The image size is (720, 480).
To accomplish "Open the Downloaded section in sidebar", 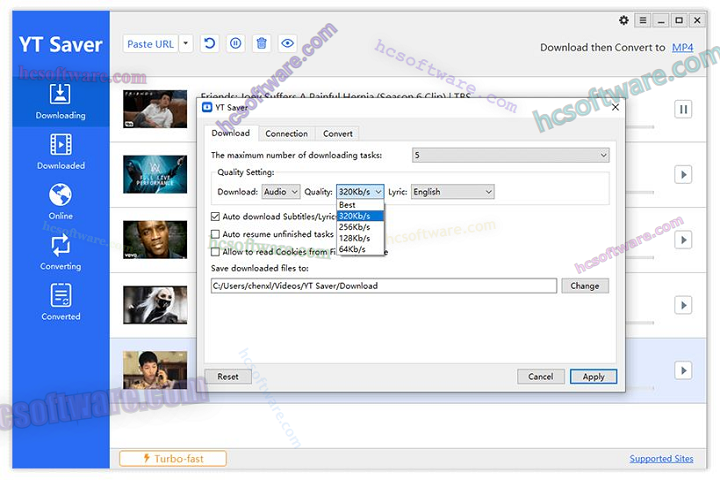I will point(61,152).
